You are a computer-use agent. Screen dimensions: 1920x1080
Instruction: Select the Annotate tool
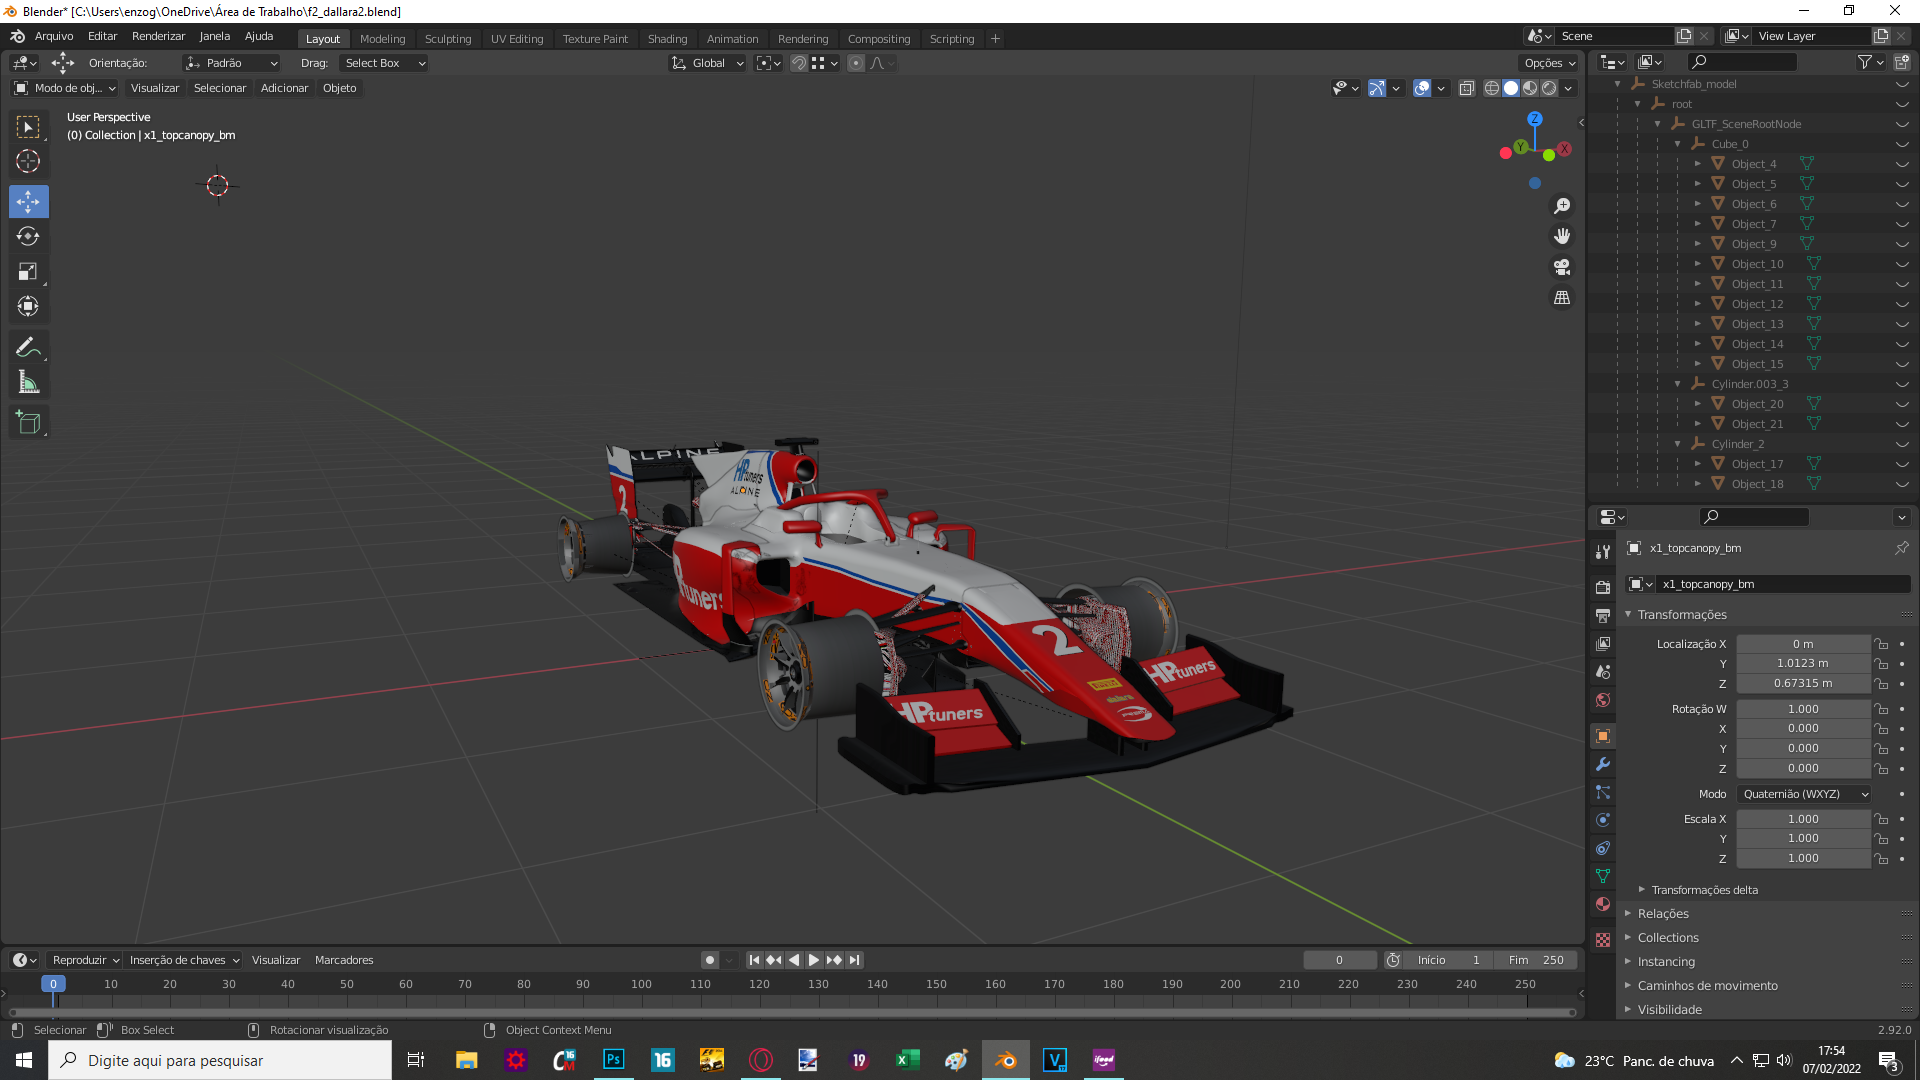(28, 348)
